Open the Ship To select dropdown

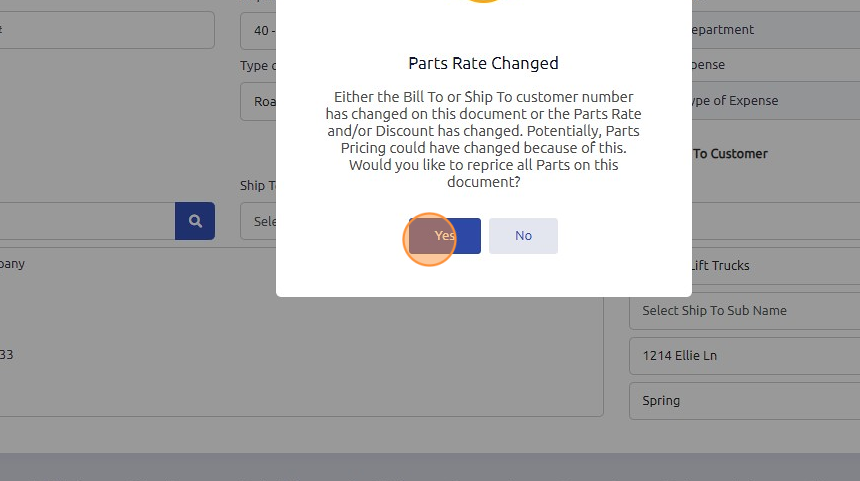pos(258,221)
